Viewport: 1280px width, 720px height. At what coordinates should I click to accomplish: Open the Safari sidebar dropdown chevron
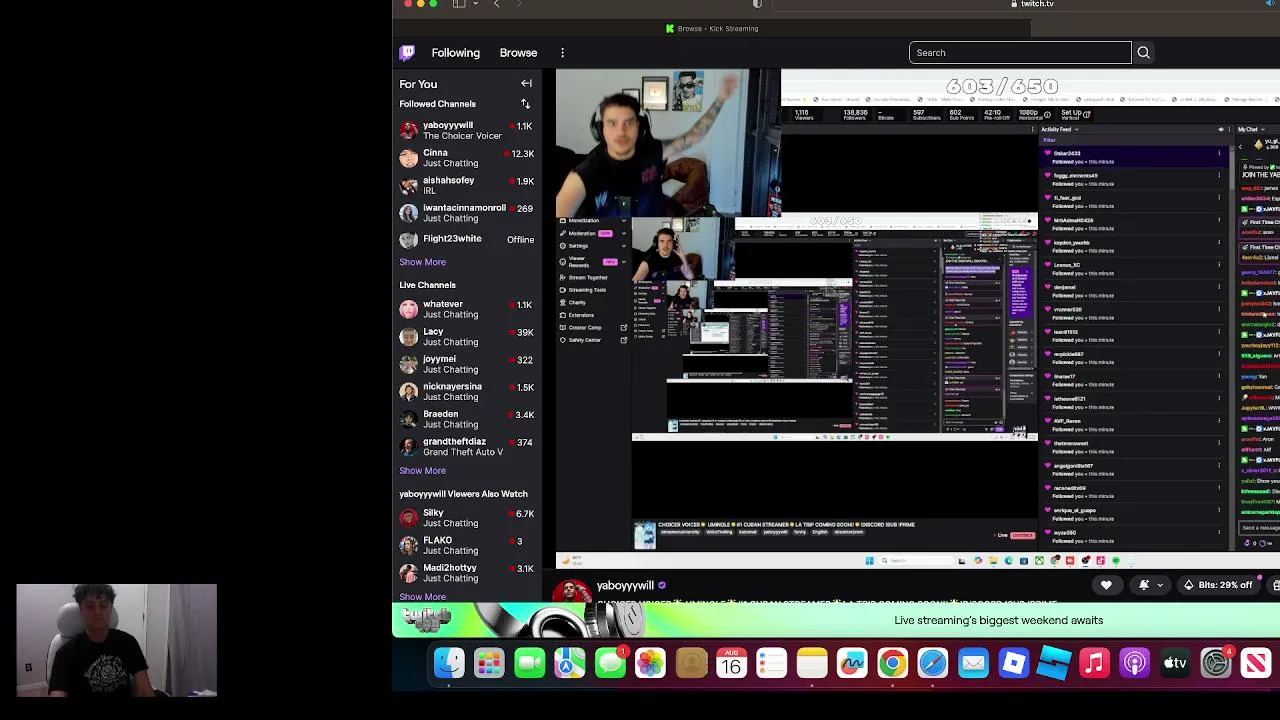pos(475,4)
